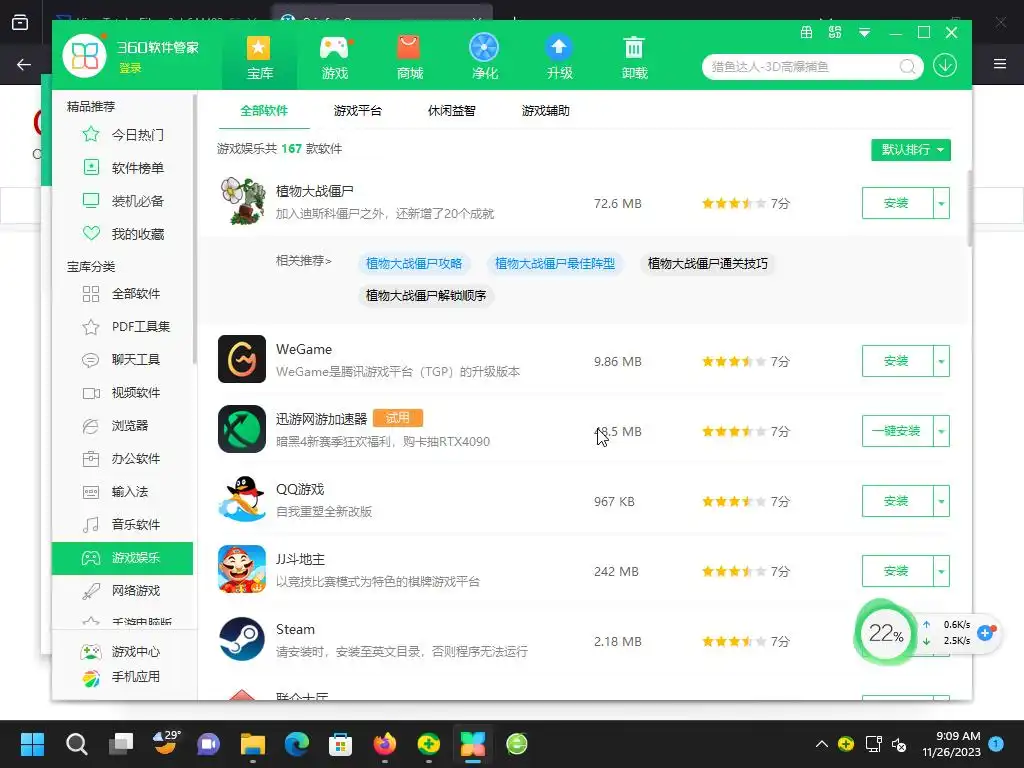Open the 商城 shopping bag section
The width and height of the screenshot is (1024, 768).
(x=409, y=57)
